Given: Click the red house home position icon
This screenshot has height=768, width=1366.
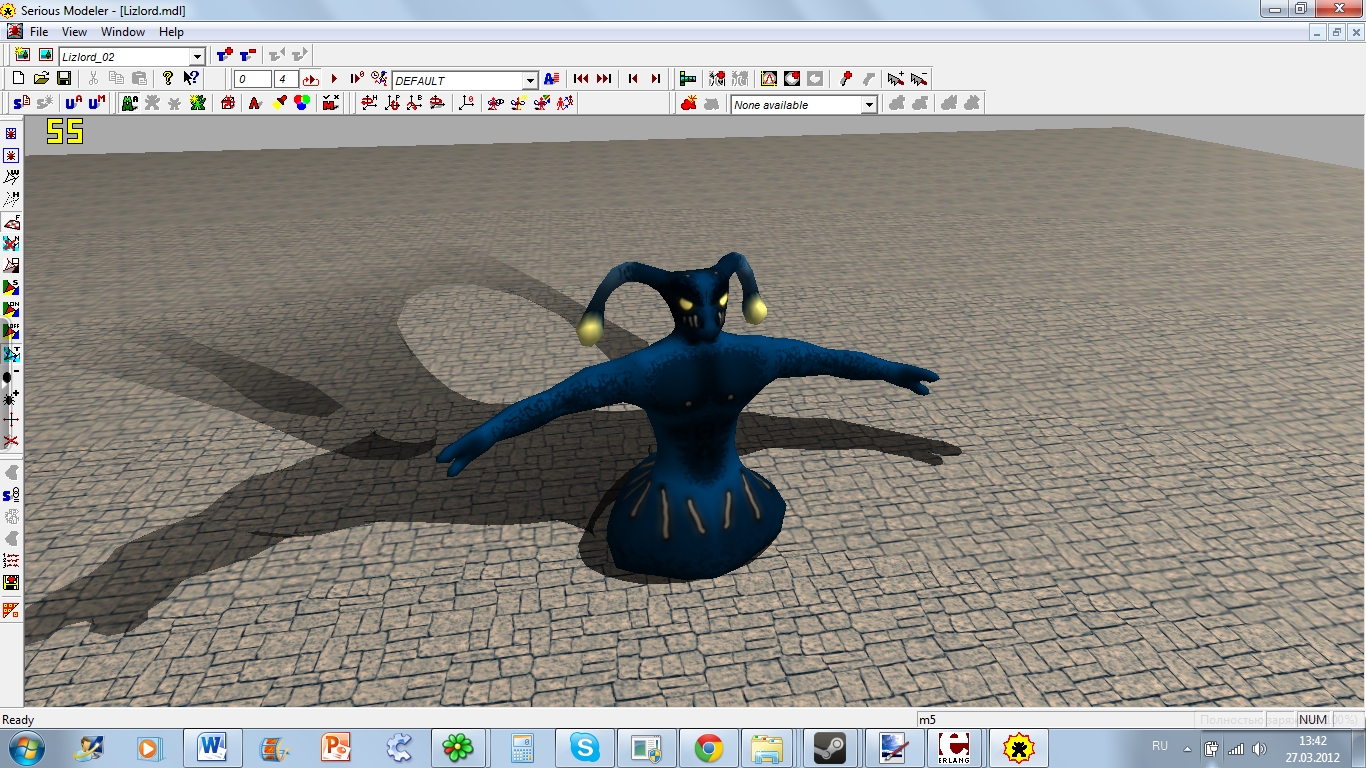Looking at the screenshot, I should pyautogui.click(x=228, y=103).
